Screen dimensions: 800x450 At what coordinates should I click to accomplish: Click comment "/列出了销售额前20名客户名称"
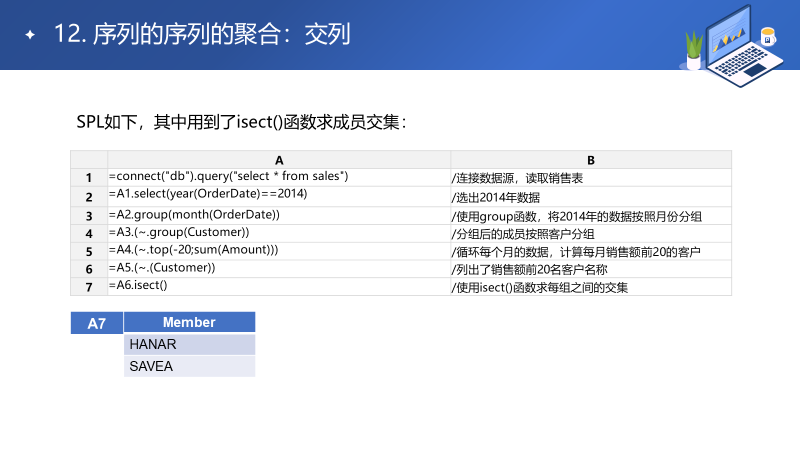(x=591, y=269)
